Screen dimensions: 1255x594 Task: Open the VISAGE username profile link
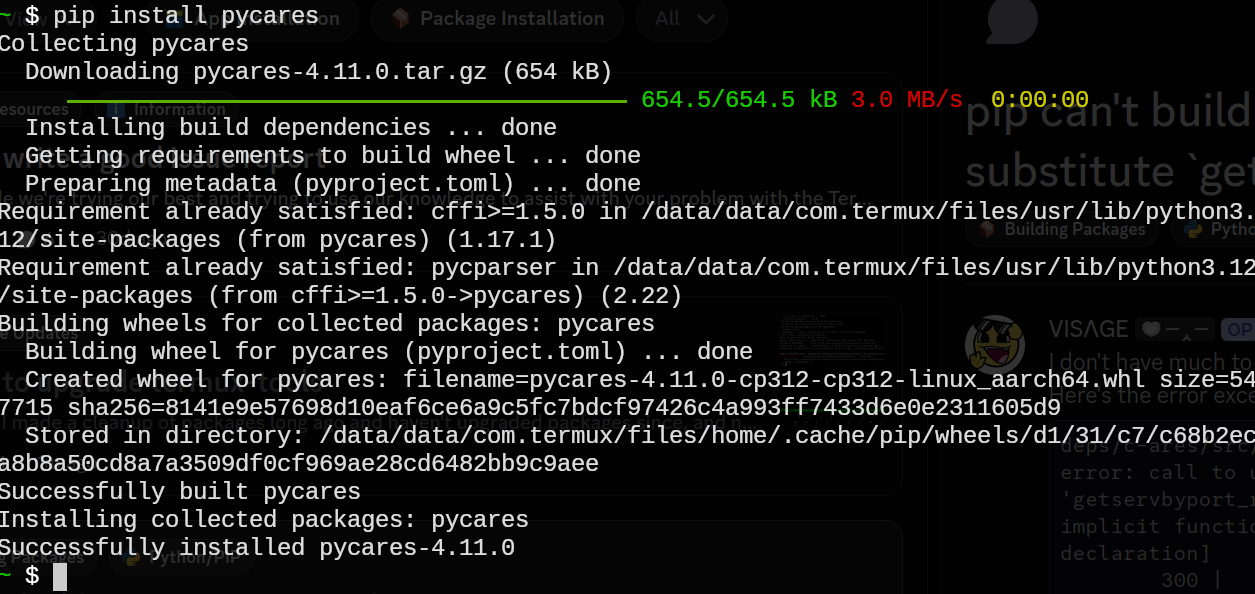pos(1088,329)
